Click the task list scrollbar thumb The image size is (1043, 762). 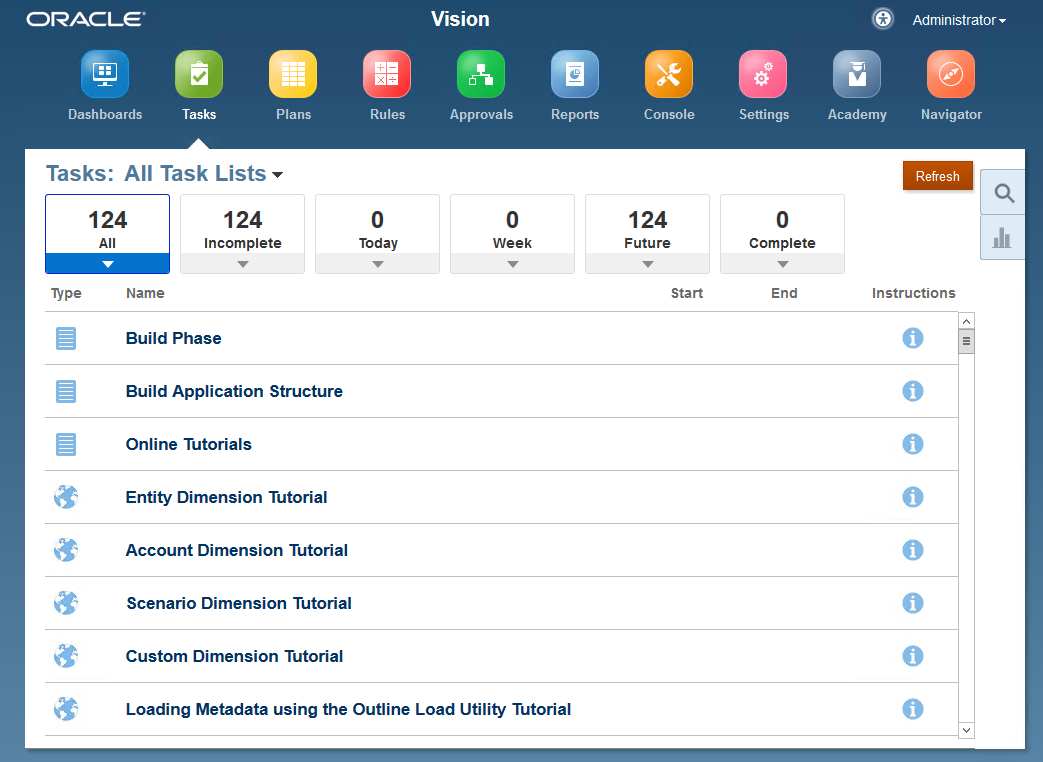967,342
